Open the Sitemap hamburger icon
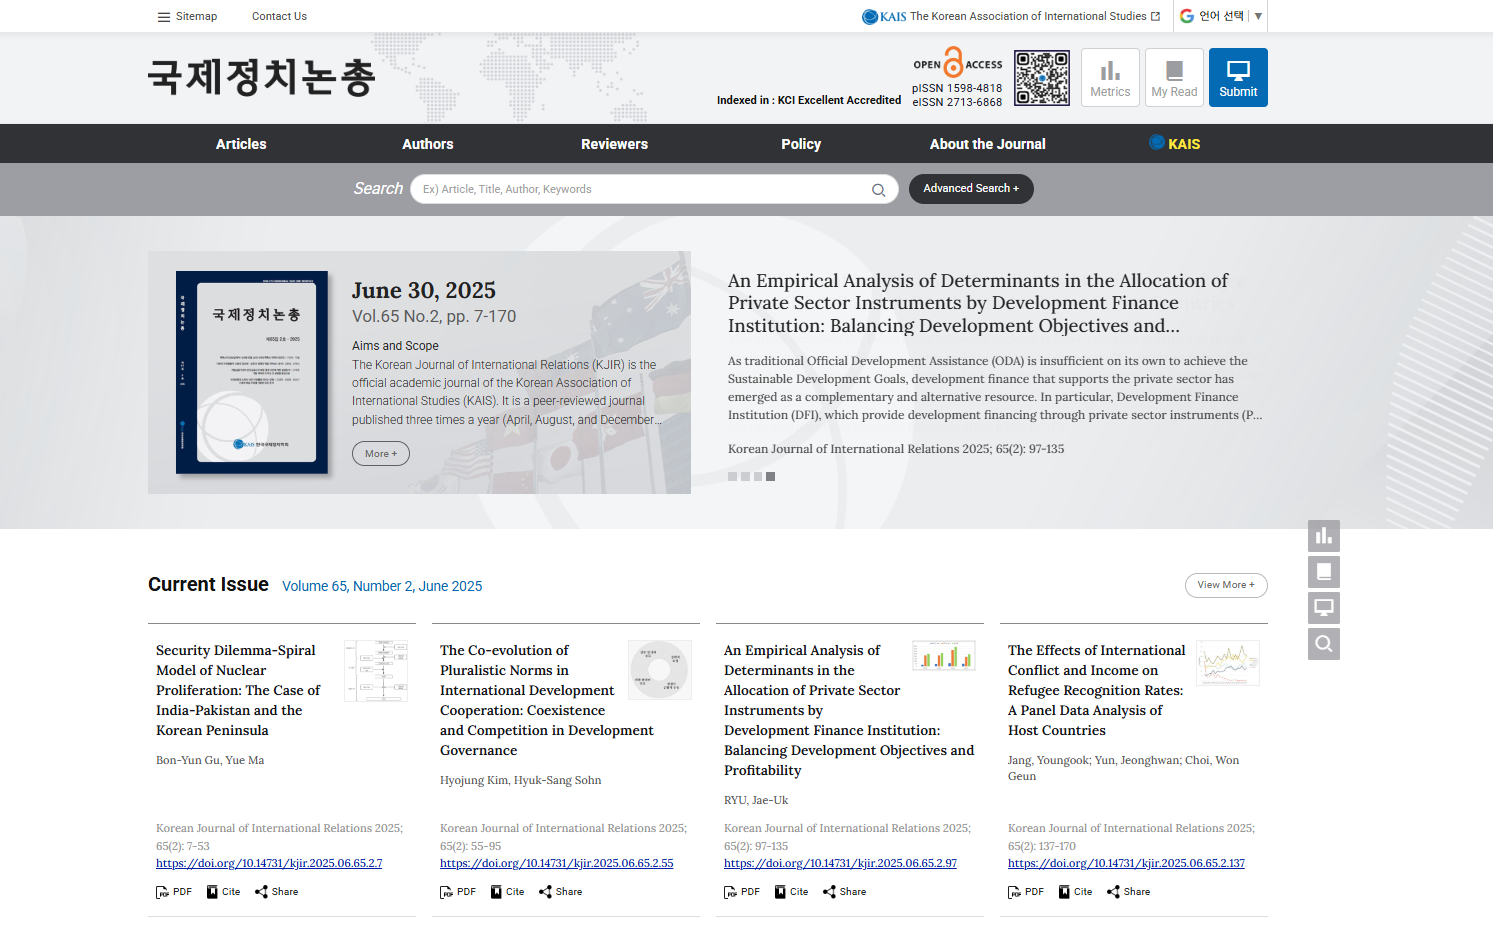 pos(164,16)
